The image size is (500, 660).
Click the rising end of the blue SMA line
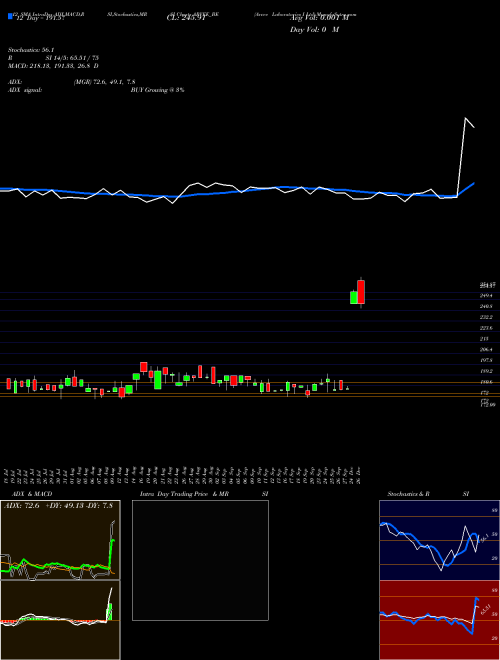pyautogui.click(x=474, y=184)
